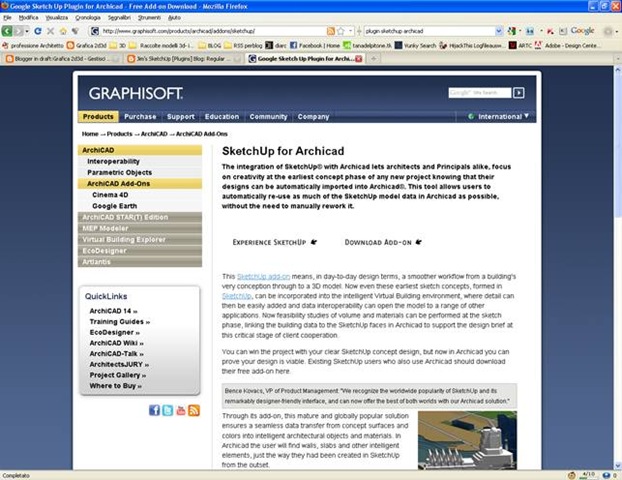Open Graphisoft's Twitter icon

point(167,410)
